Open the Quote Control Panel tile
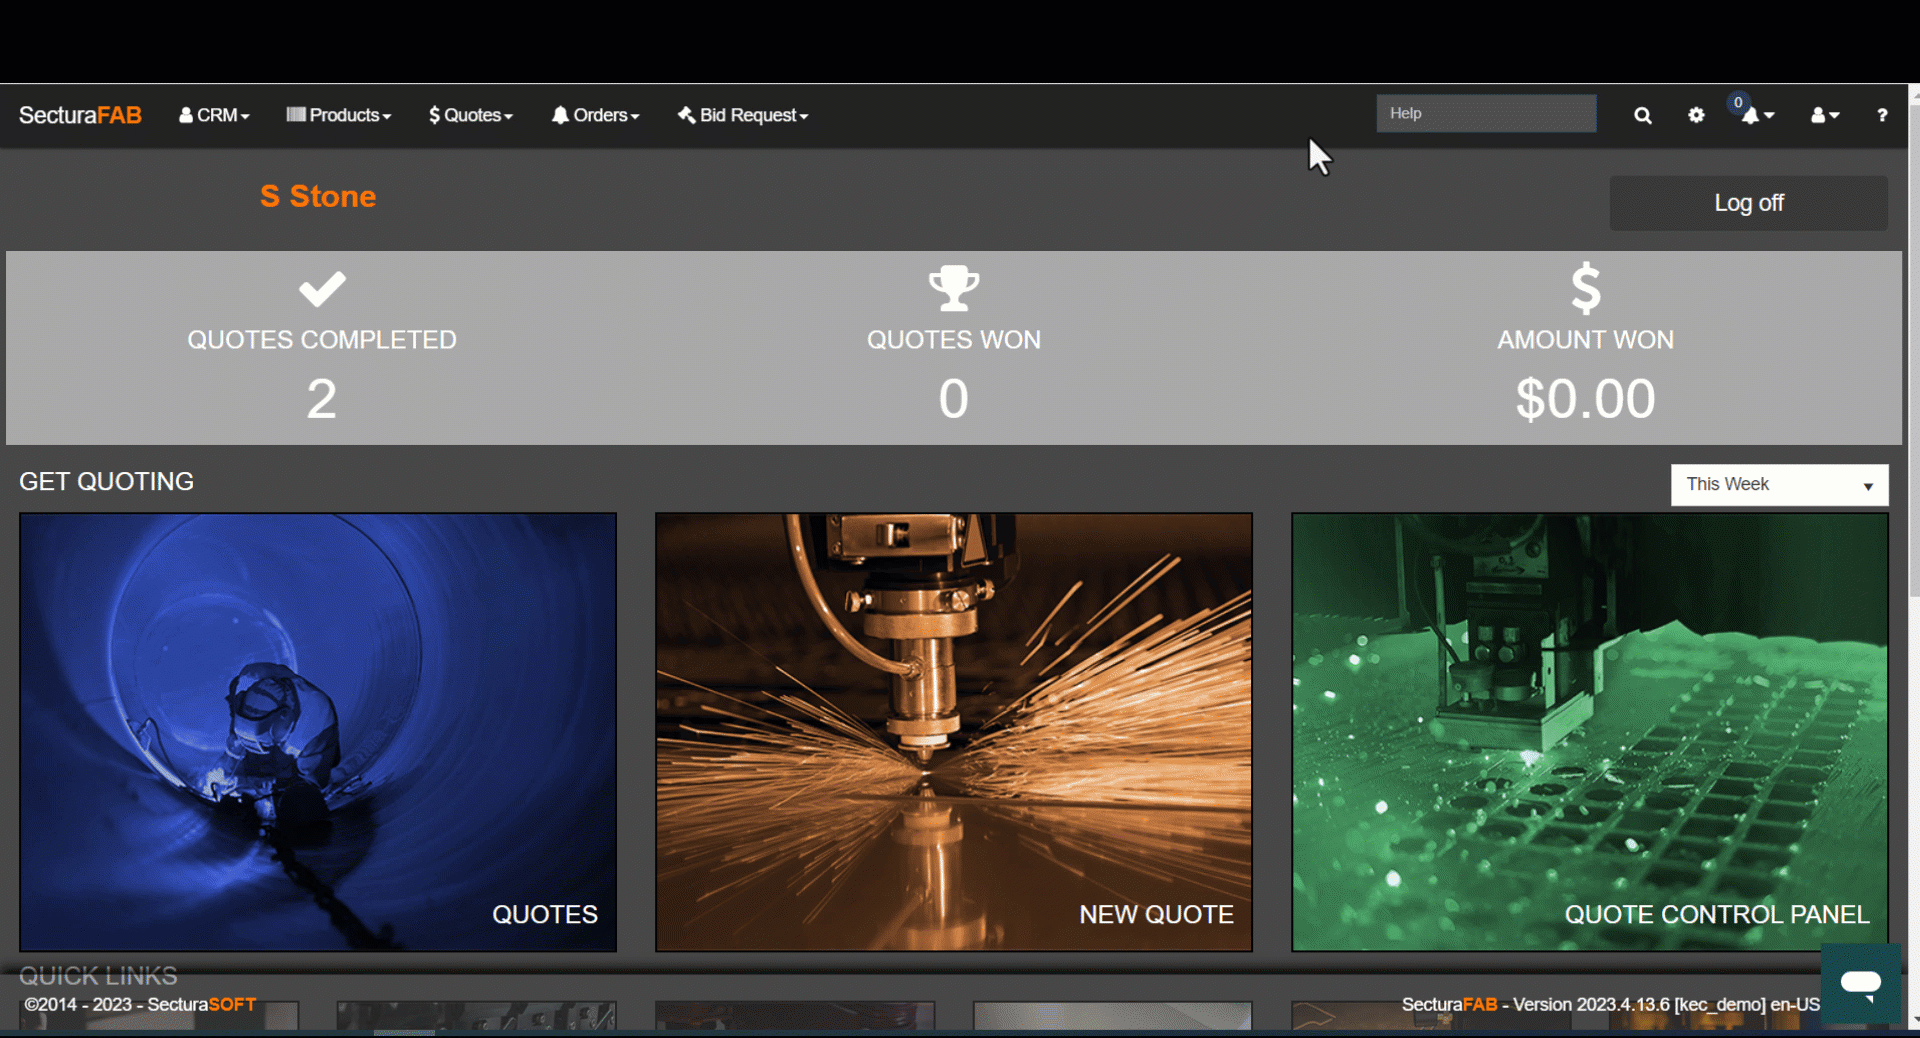This screenshot has height=1038, width=1920. point(1589,732)
